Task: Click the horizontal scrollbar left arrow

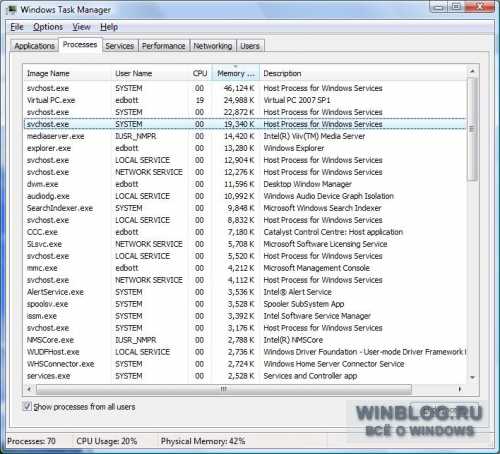Action: pos(29,389)
